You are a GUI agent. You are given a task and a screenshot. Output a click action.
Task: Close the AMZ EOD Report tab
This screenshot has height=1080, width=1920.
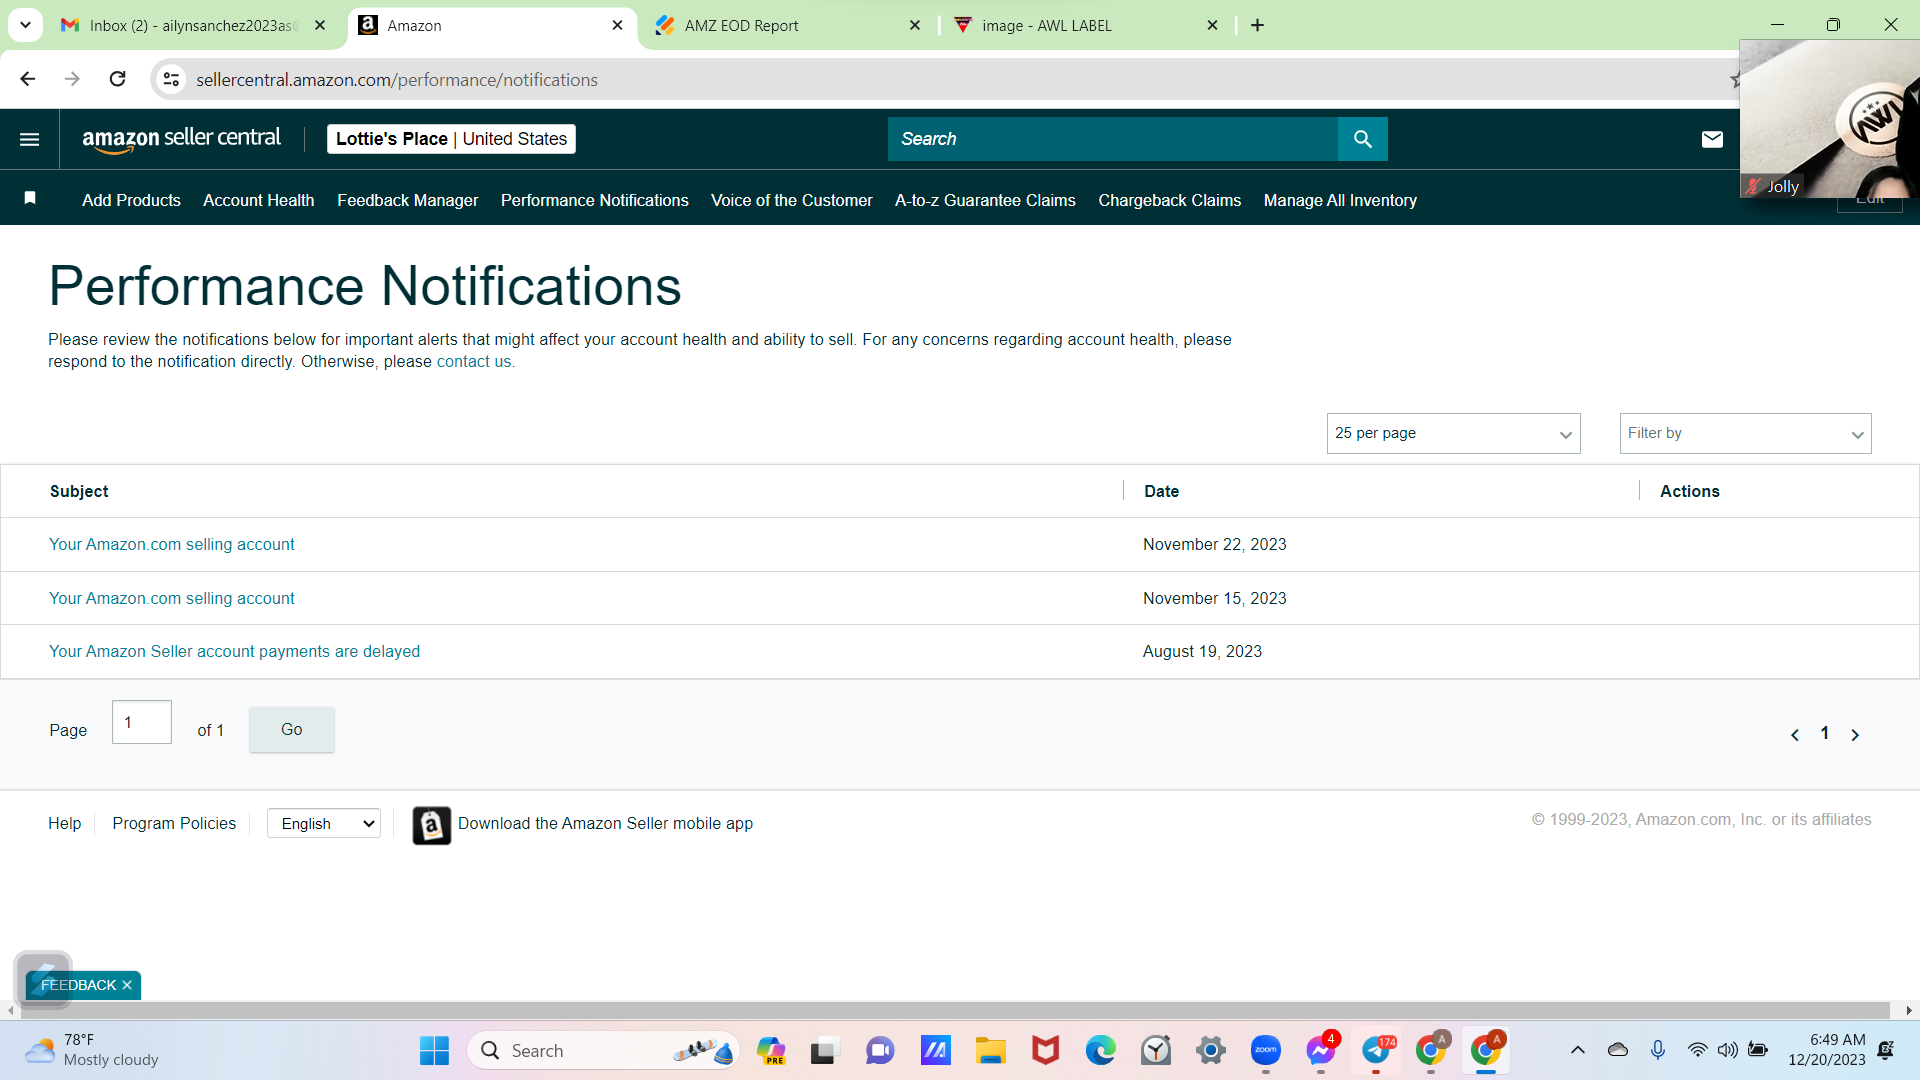915,25
